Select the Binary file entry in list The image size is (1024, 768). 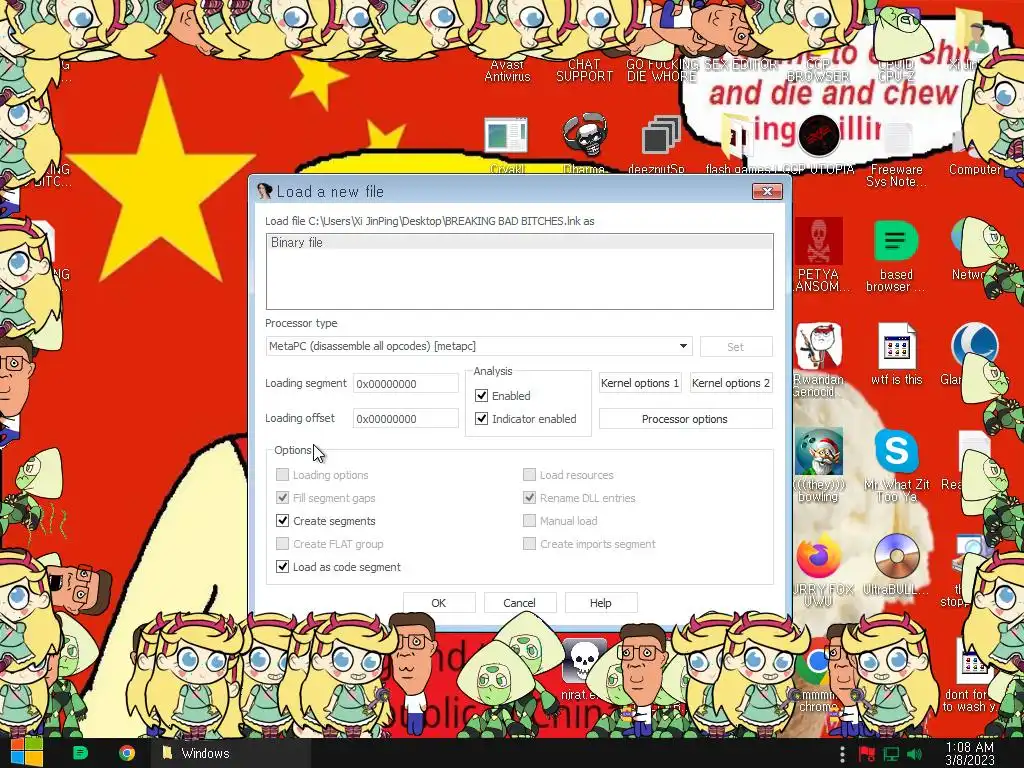[519, 242]
